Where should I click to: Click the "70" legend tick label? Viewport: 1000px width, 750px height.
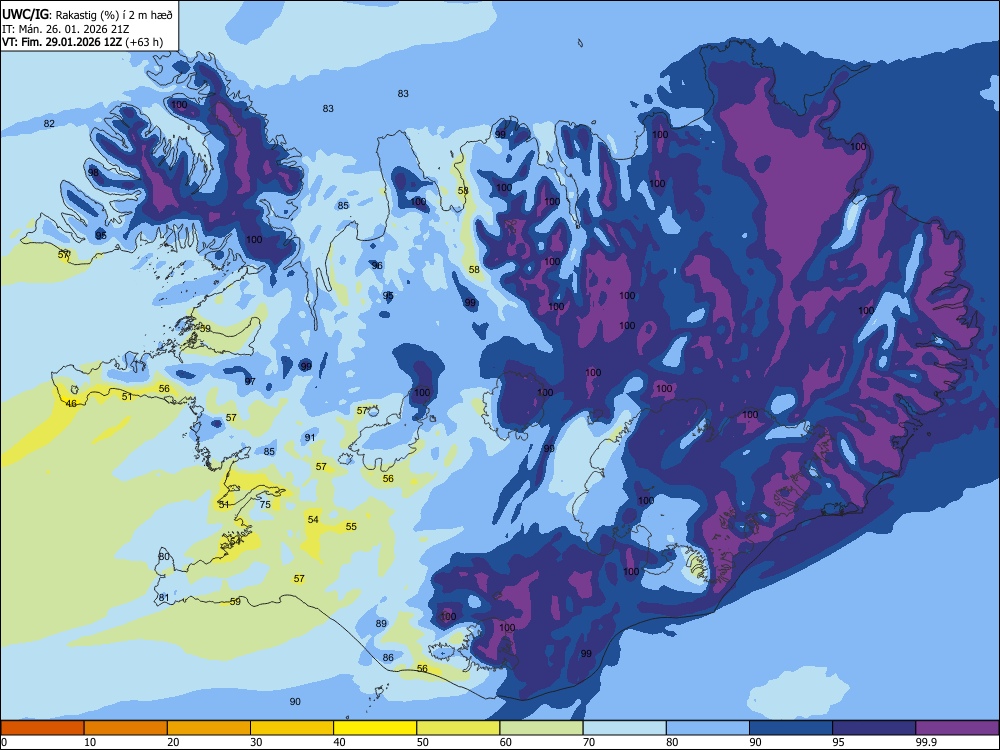(x=589, y=742)
